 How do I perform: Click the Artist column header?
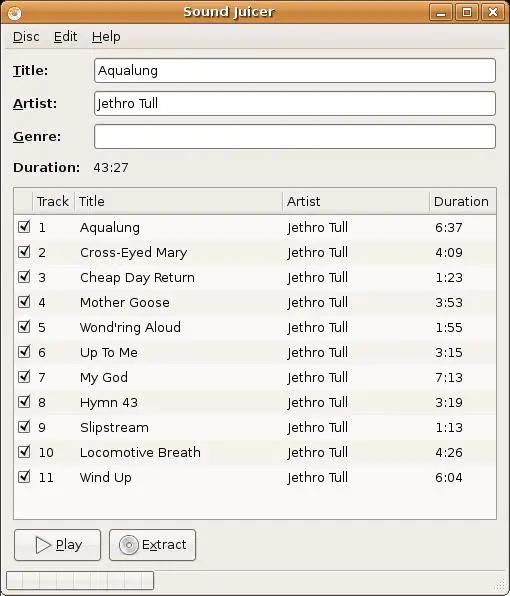356,201
